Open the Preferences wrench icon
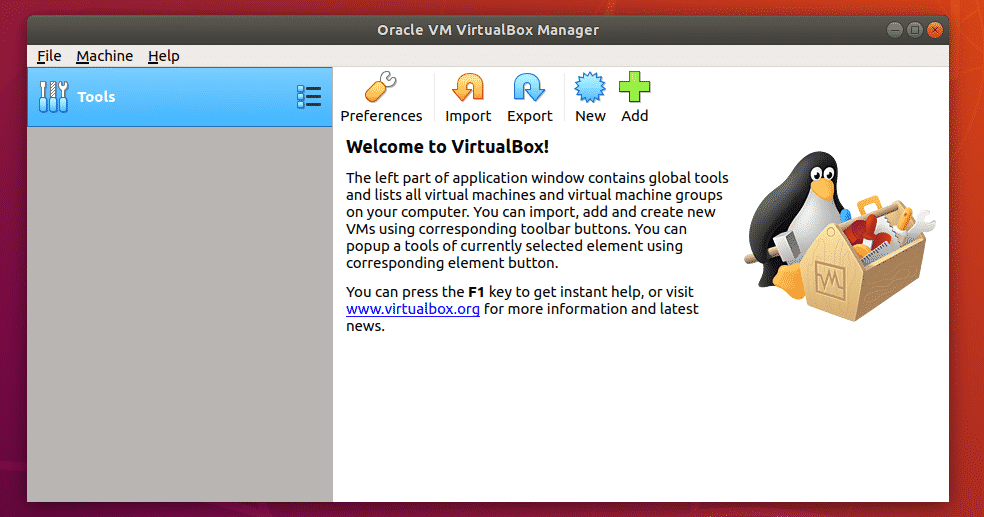This screenshot has width=984, height=517. tap(381, 87)
